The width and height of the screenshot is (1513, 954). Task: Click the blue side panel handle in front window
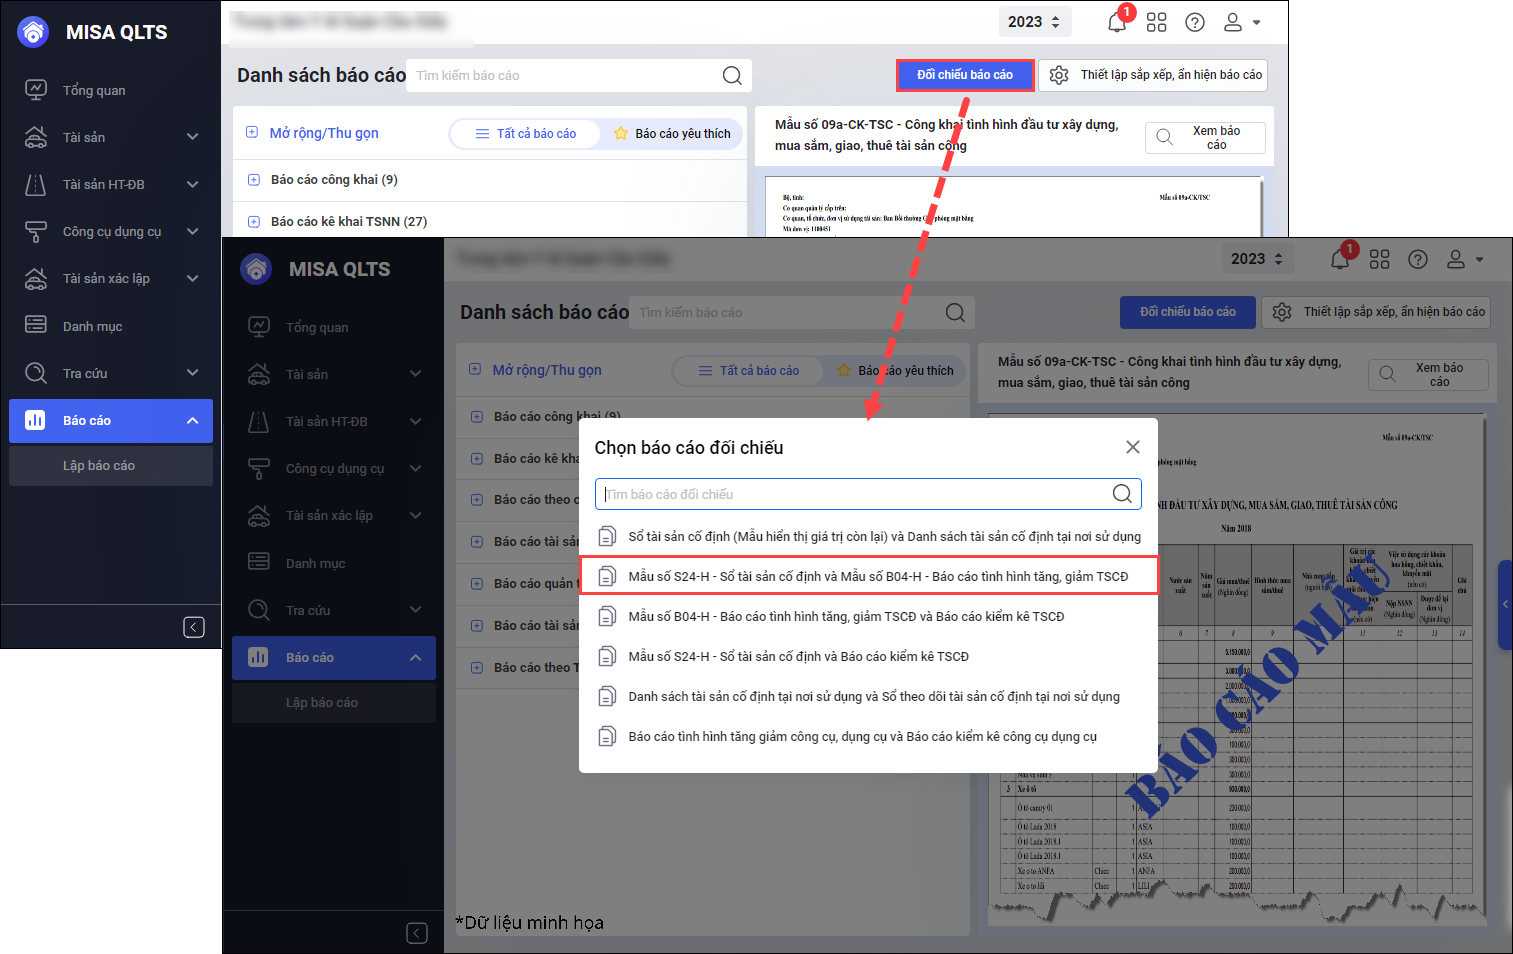pos(1505,604)
